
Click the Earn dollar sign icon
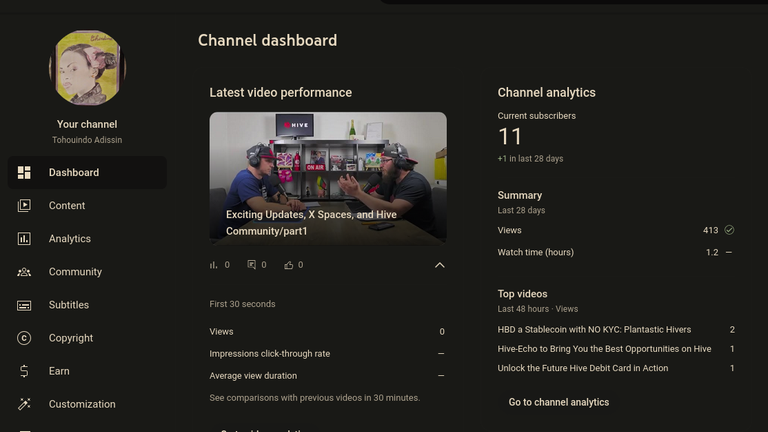(x=24, y=371)
